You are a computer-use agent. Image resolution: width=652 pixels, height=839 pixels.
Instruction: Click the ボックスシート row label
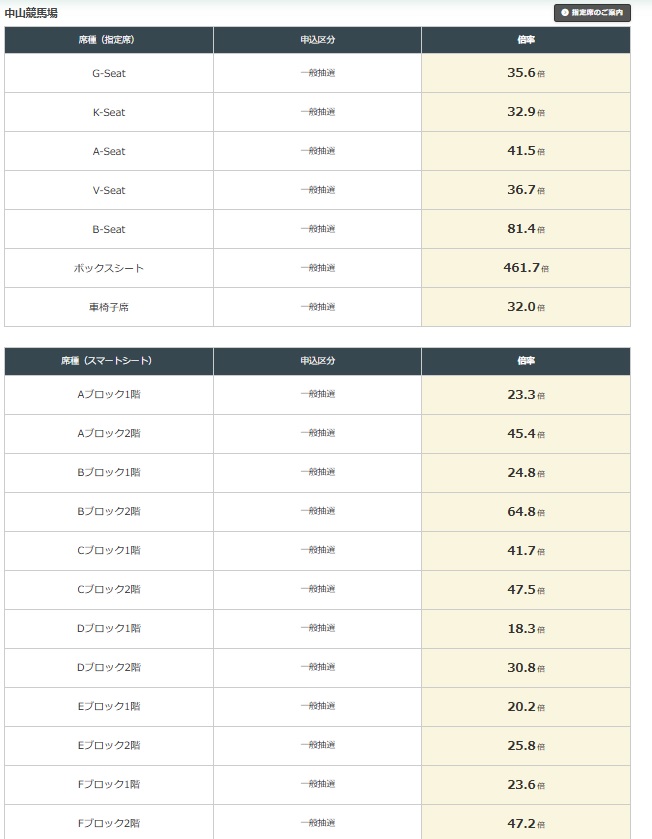108,268
